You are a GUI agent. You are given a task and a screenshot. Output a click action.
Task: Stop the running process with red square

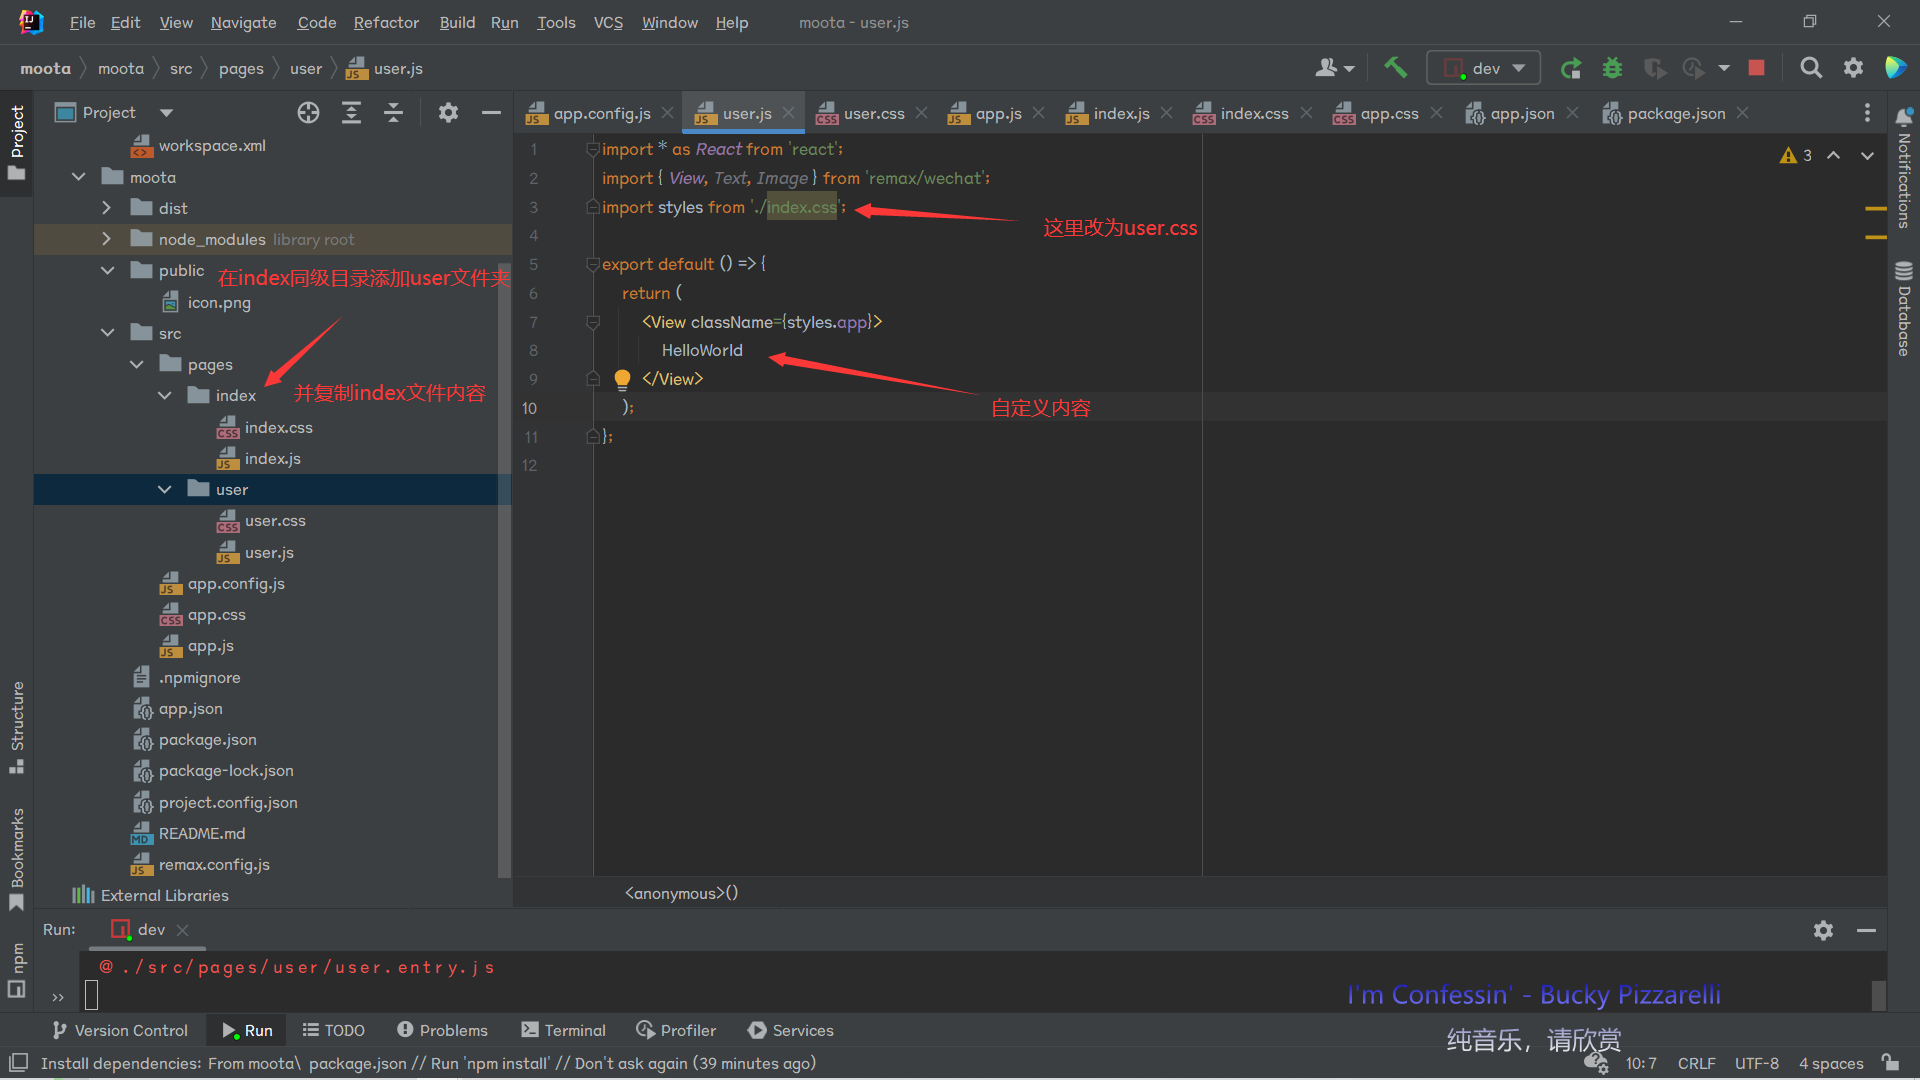[x=1756, y=68]
